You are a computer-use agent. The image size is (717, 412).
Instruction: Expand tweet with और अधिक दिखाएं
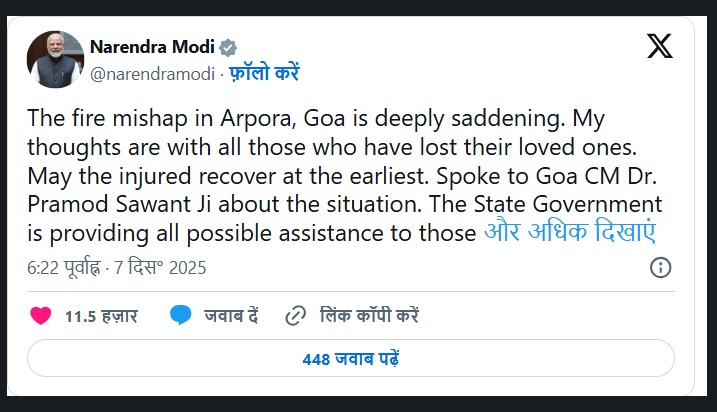568,233
